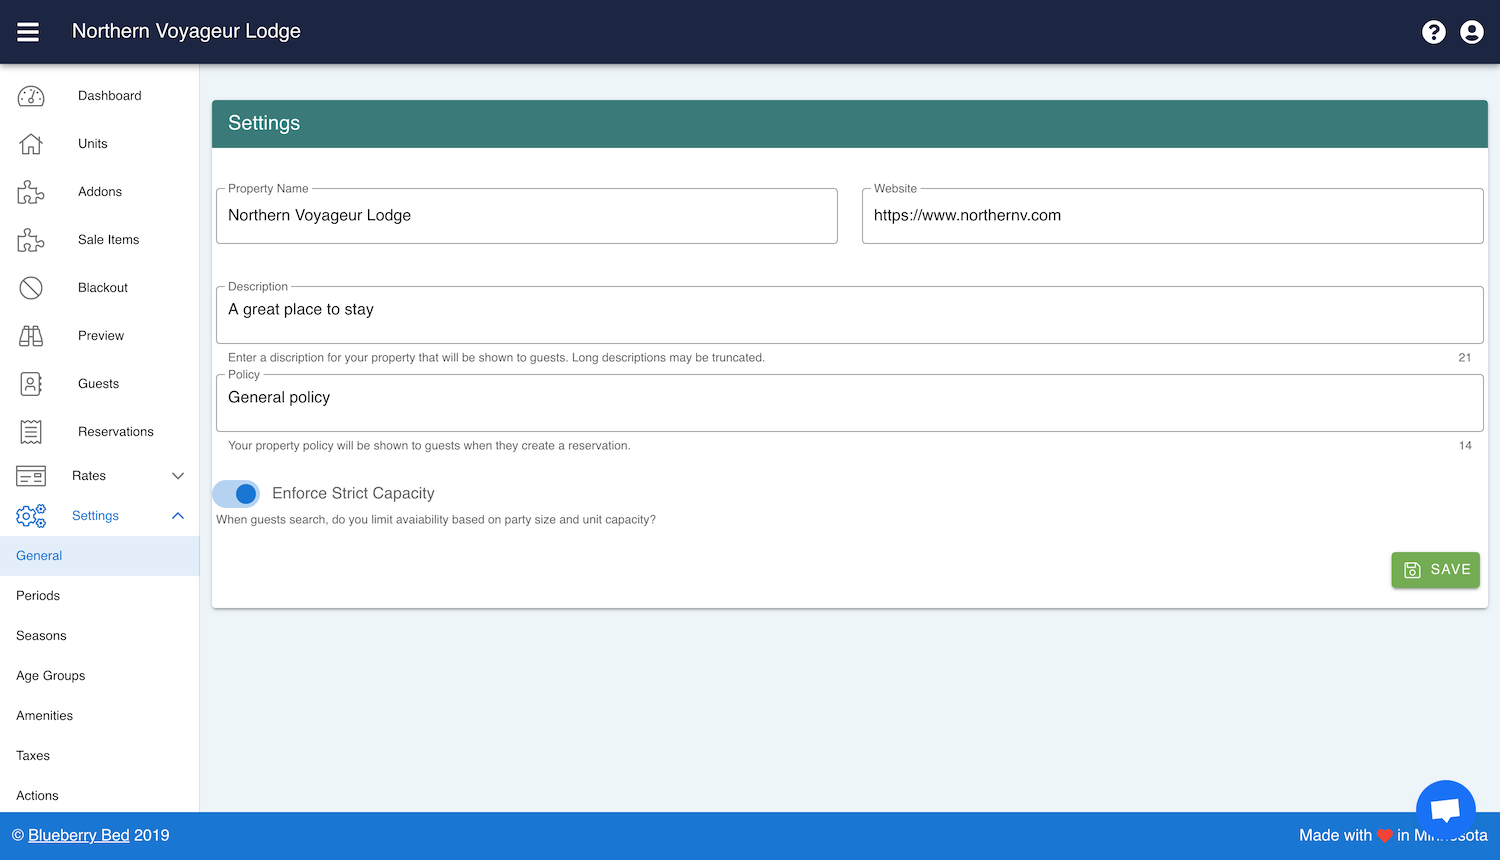Viewport: 1500px width, 860px height.
Task: Select Periods in the Settings submenu
Action: click(x=38, y=596)
